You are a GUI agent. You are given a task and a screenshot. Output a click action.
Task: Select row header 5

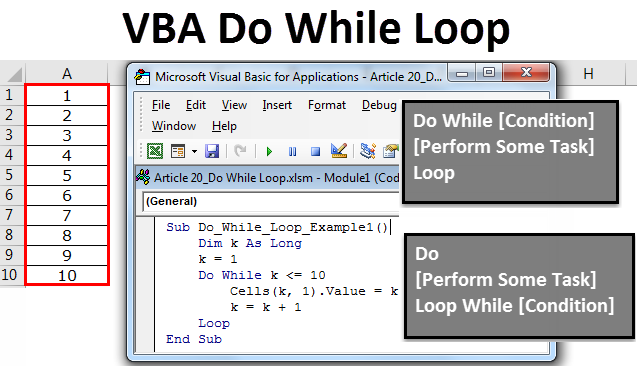(9, 175)
